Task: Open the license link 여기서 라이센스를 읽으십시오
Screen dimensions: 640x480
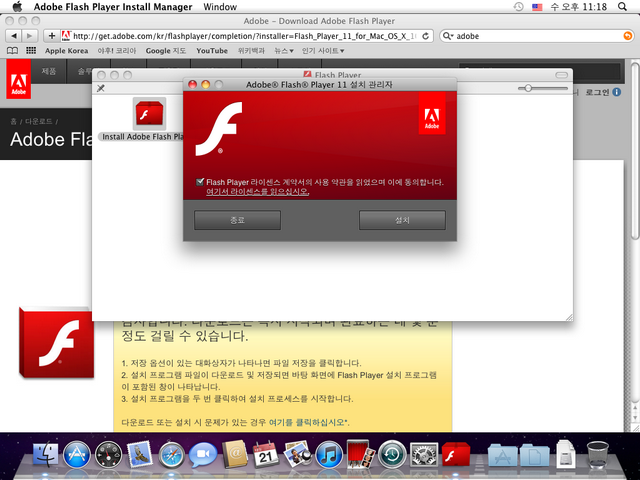Action: [x=258, y=191]
